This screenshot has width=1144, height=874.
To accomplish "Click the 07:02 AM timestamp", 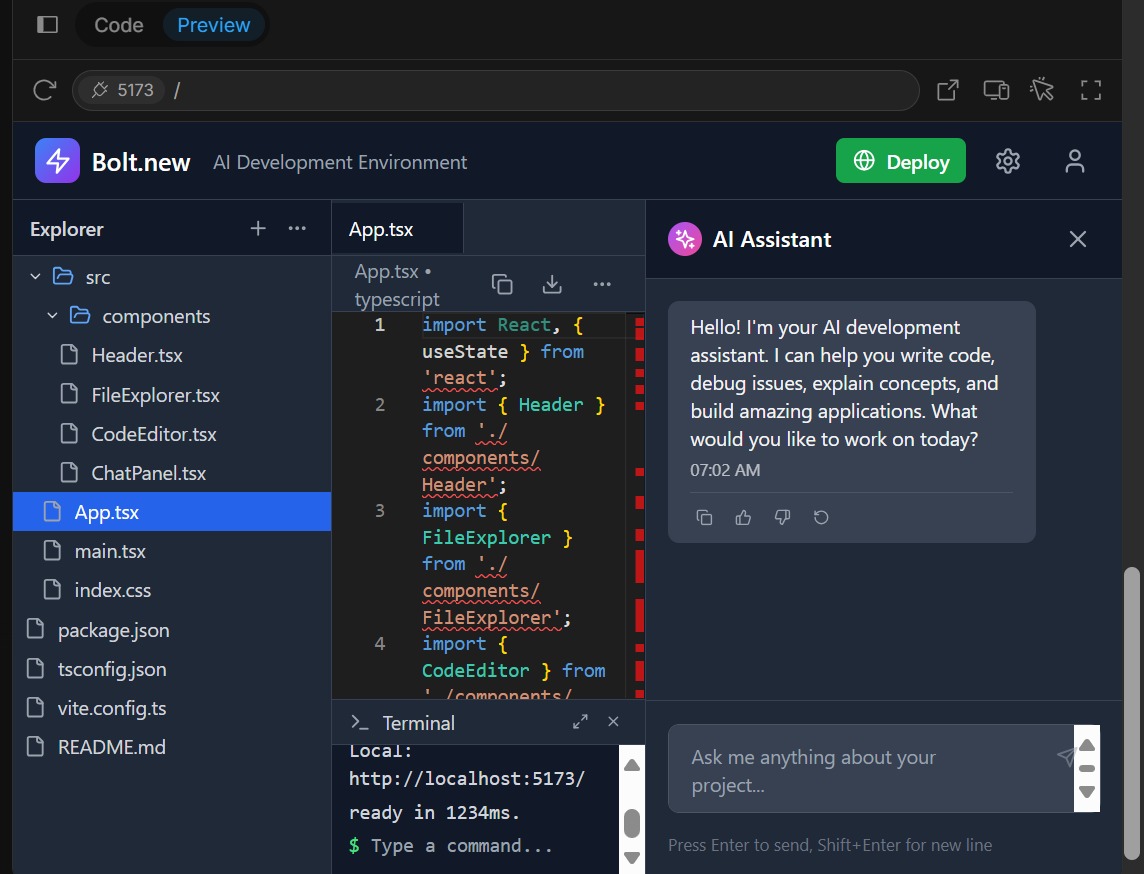I will point(725,470).
